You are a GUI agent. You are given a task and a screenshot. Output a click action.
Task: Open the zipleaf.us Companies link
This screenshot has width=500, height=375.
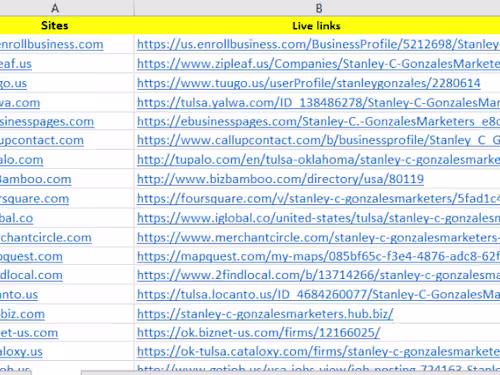318,64
